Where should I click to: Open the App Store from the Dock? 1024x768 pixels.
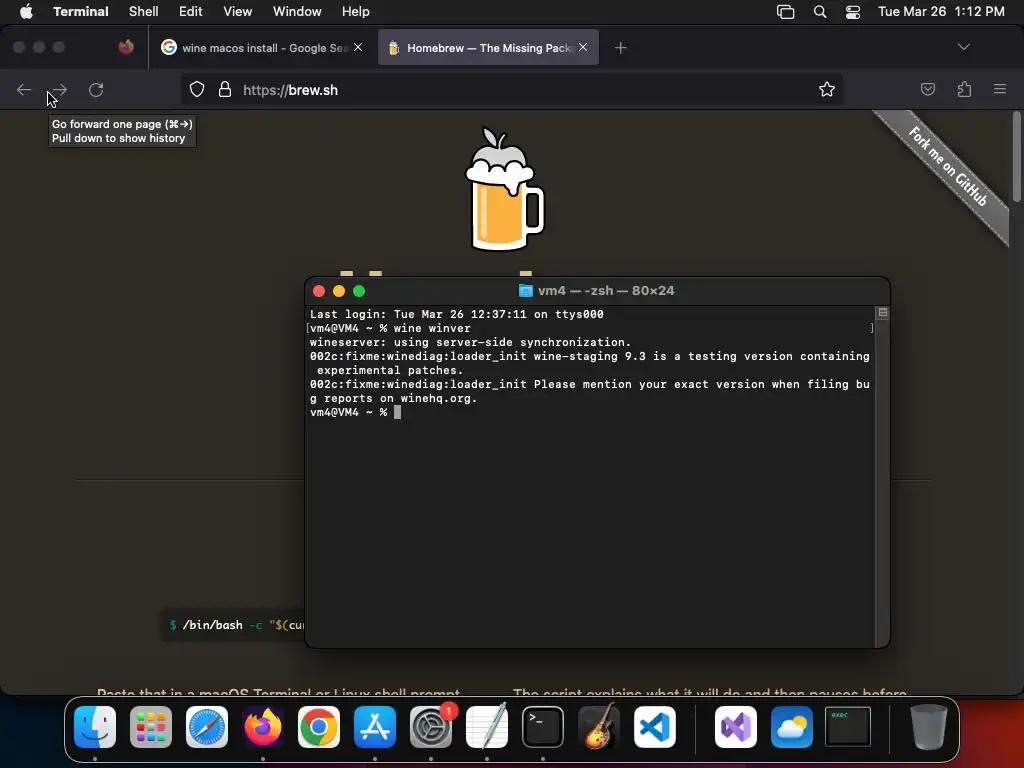(375, 727)
